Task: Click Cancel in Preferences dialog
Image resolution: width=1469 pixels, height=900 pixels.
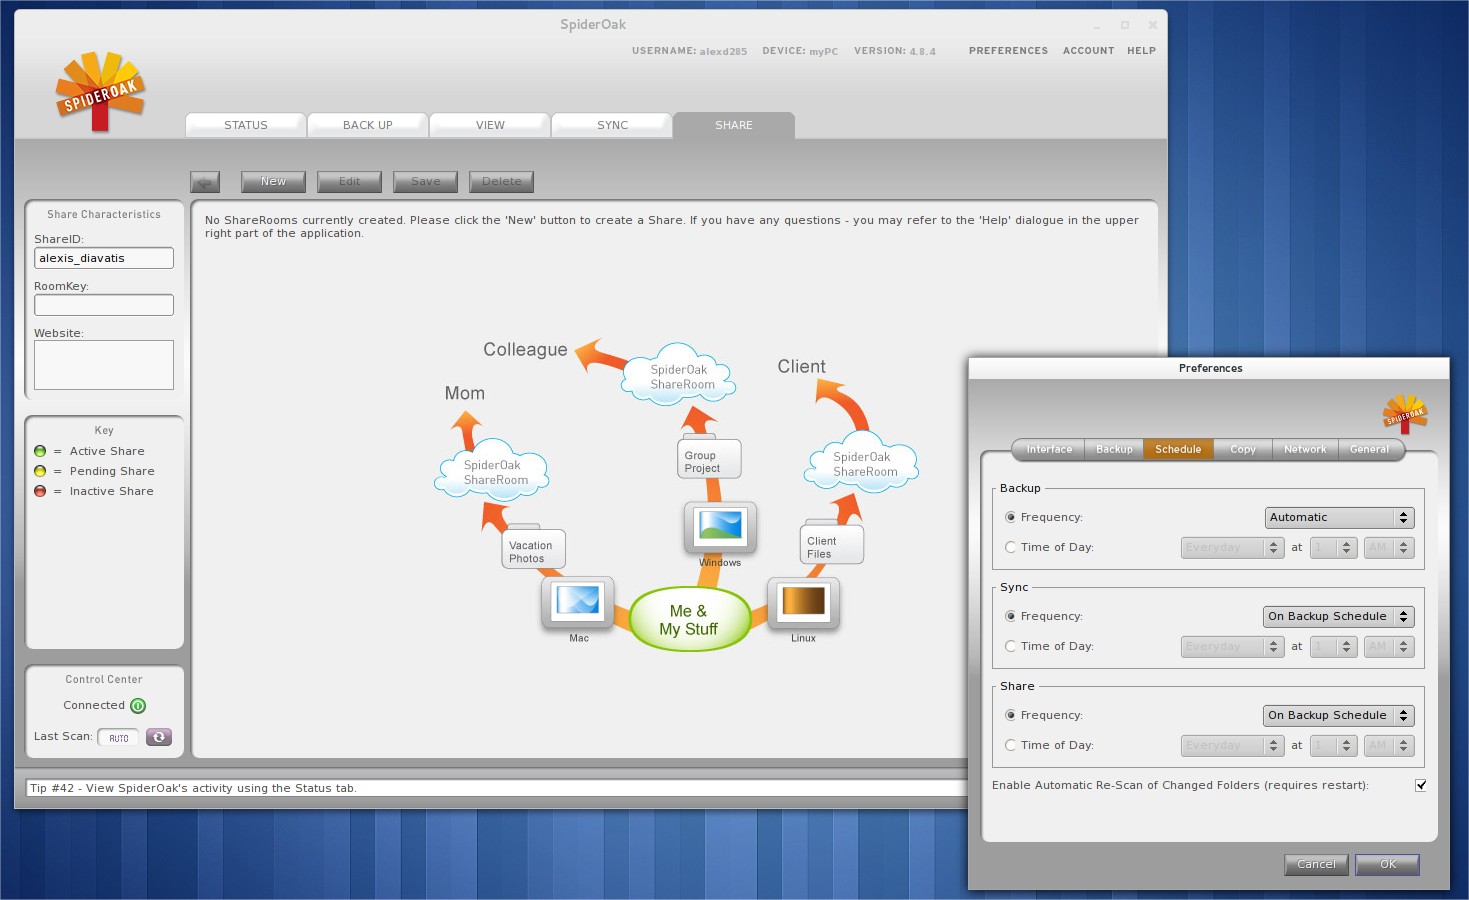Action: tap(1316, 864)
